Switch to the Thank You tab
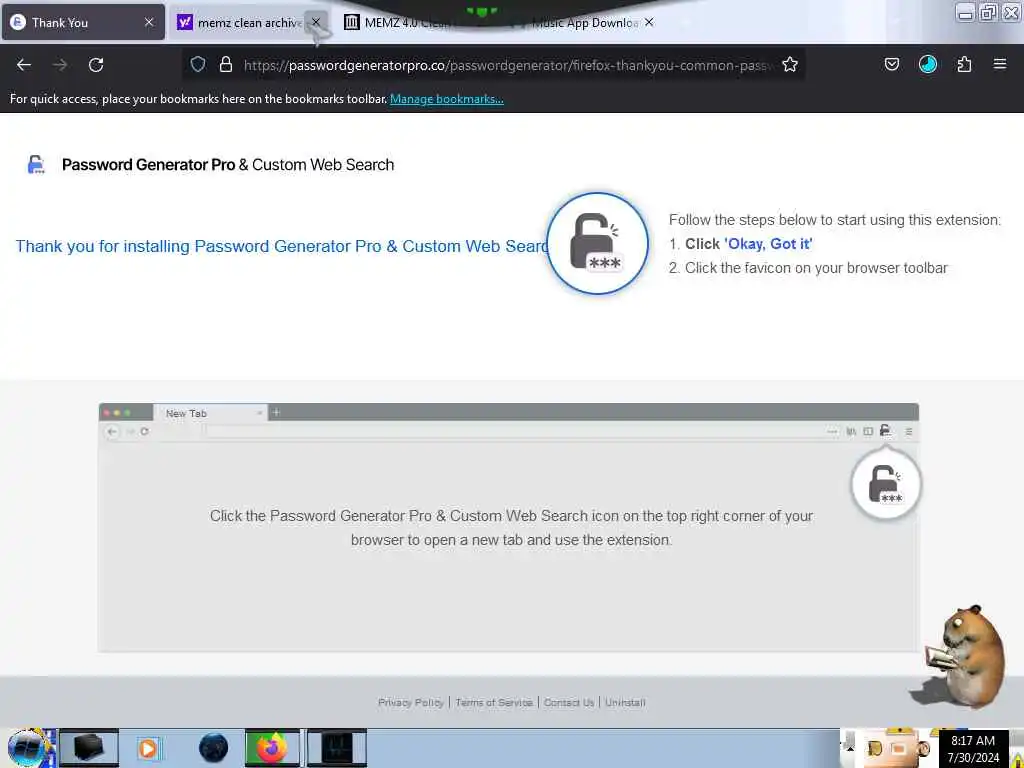 tap(83, 22)
